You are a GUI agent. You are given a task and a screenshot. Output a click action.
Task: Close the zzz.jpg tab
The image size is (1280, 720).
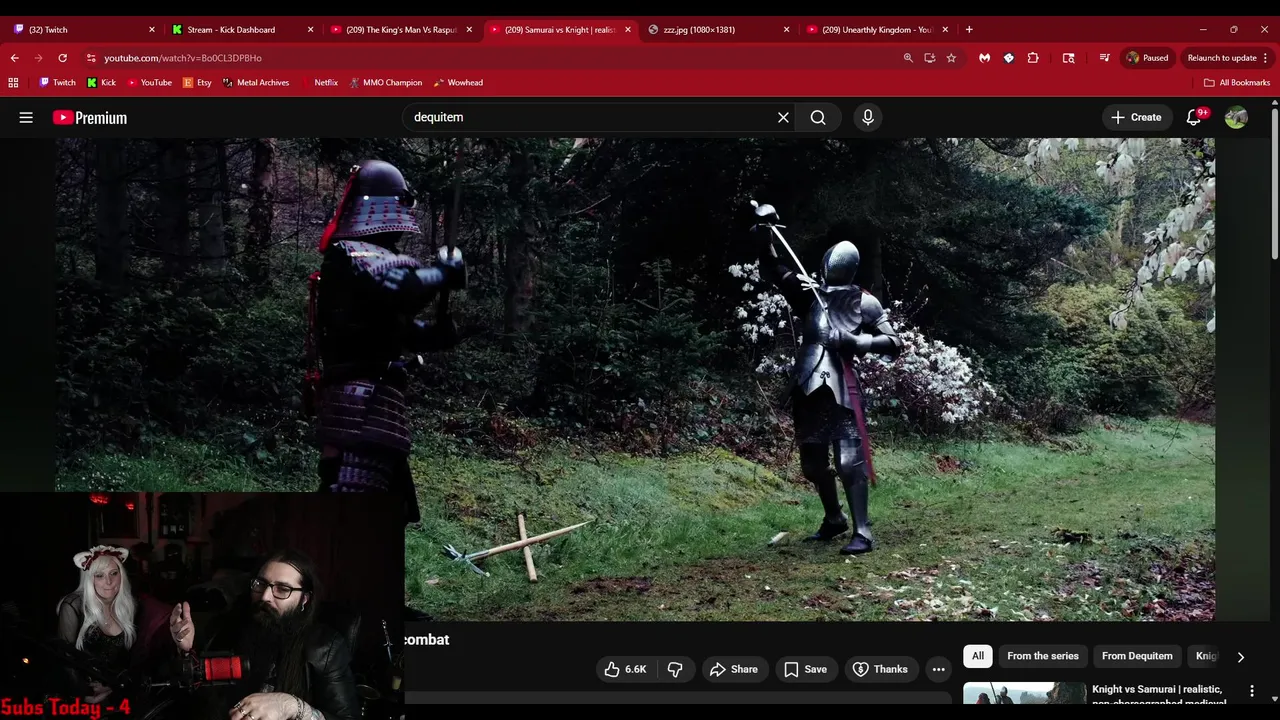(786, 29)
